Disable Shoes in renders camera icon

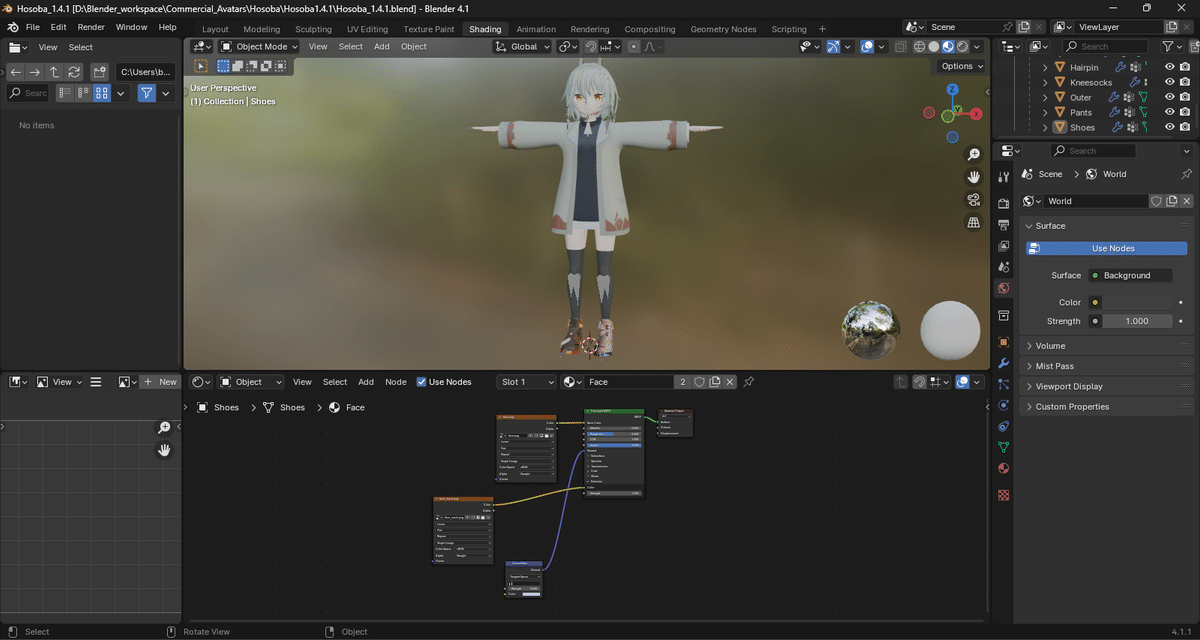coord(1185,127)
